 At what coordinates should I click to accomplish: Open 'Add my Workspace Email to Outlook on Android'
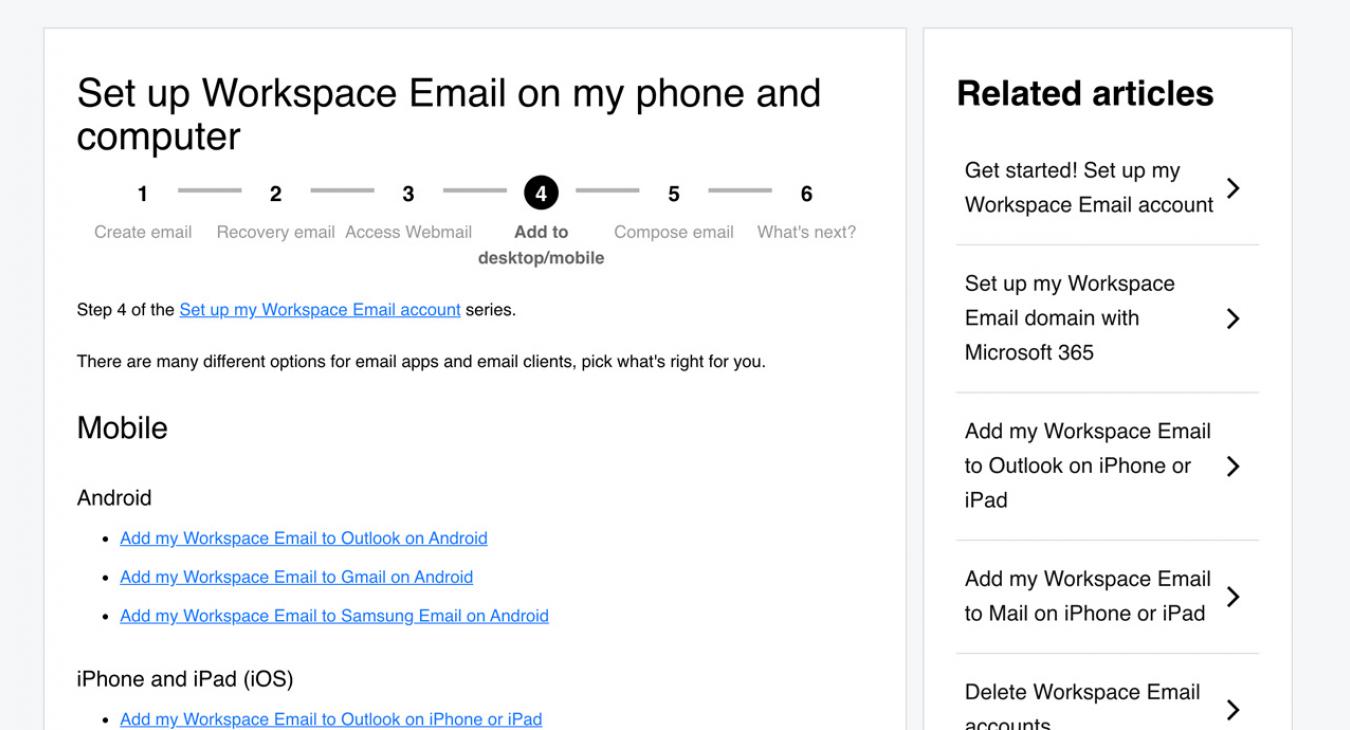click(x=303, y=538)
